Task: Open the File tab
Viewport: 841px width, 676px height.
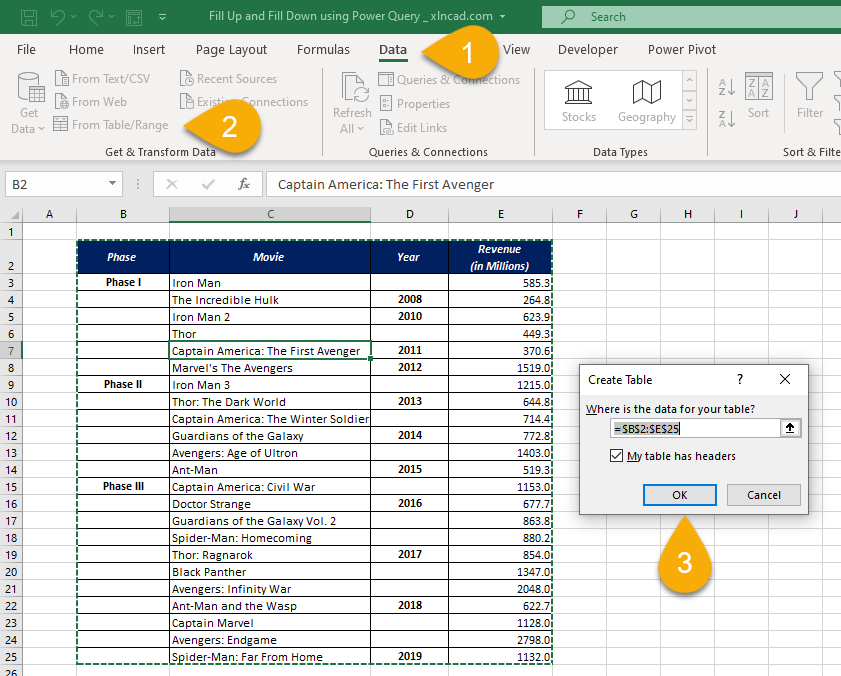Action: pos(26,49)
